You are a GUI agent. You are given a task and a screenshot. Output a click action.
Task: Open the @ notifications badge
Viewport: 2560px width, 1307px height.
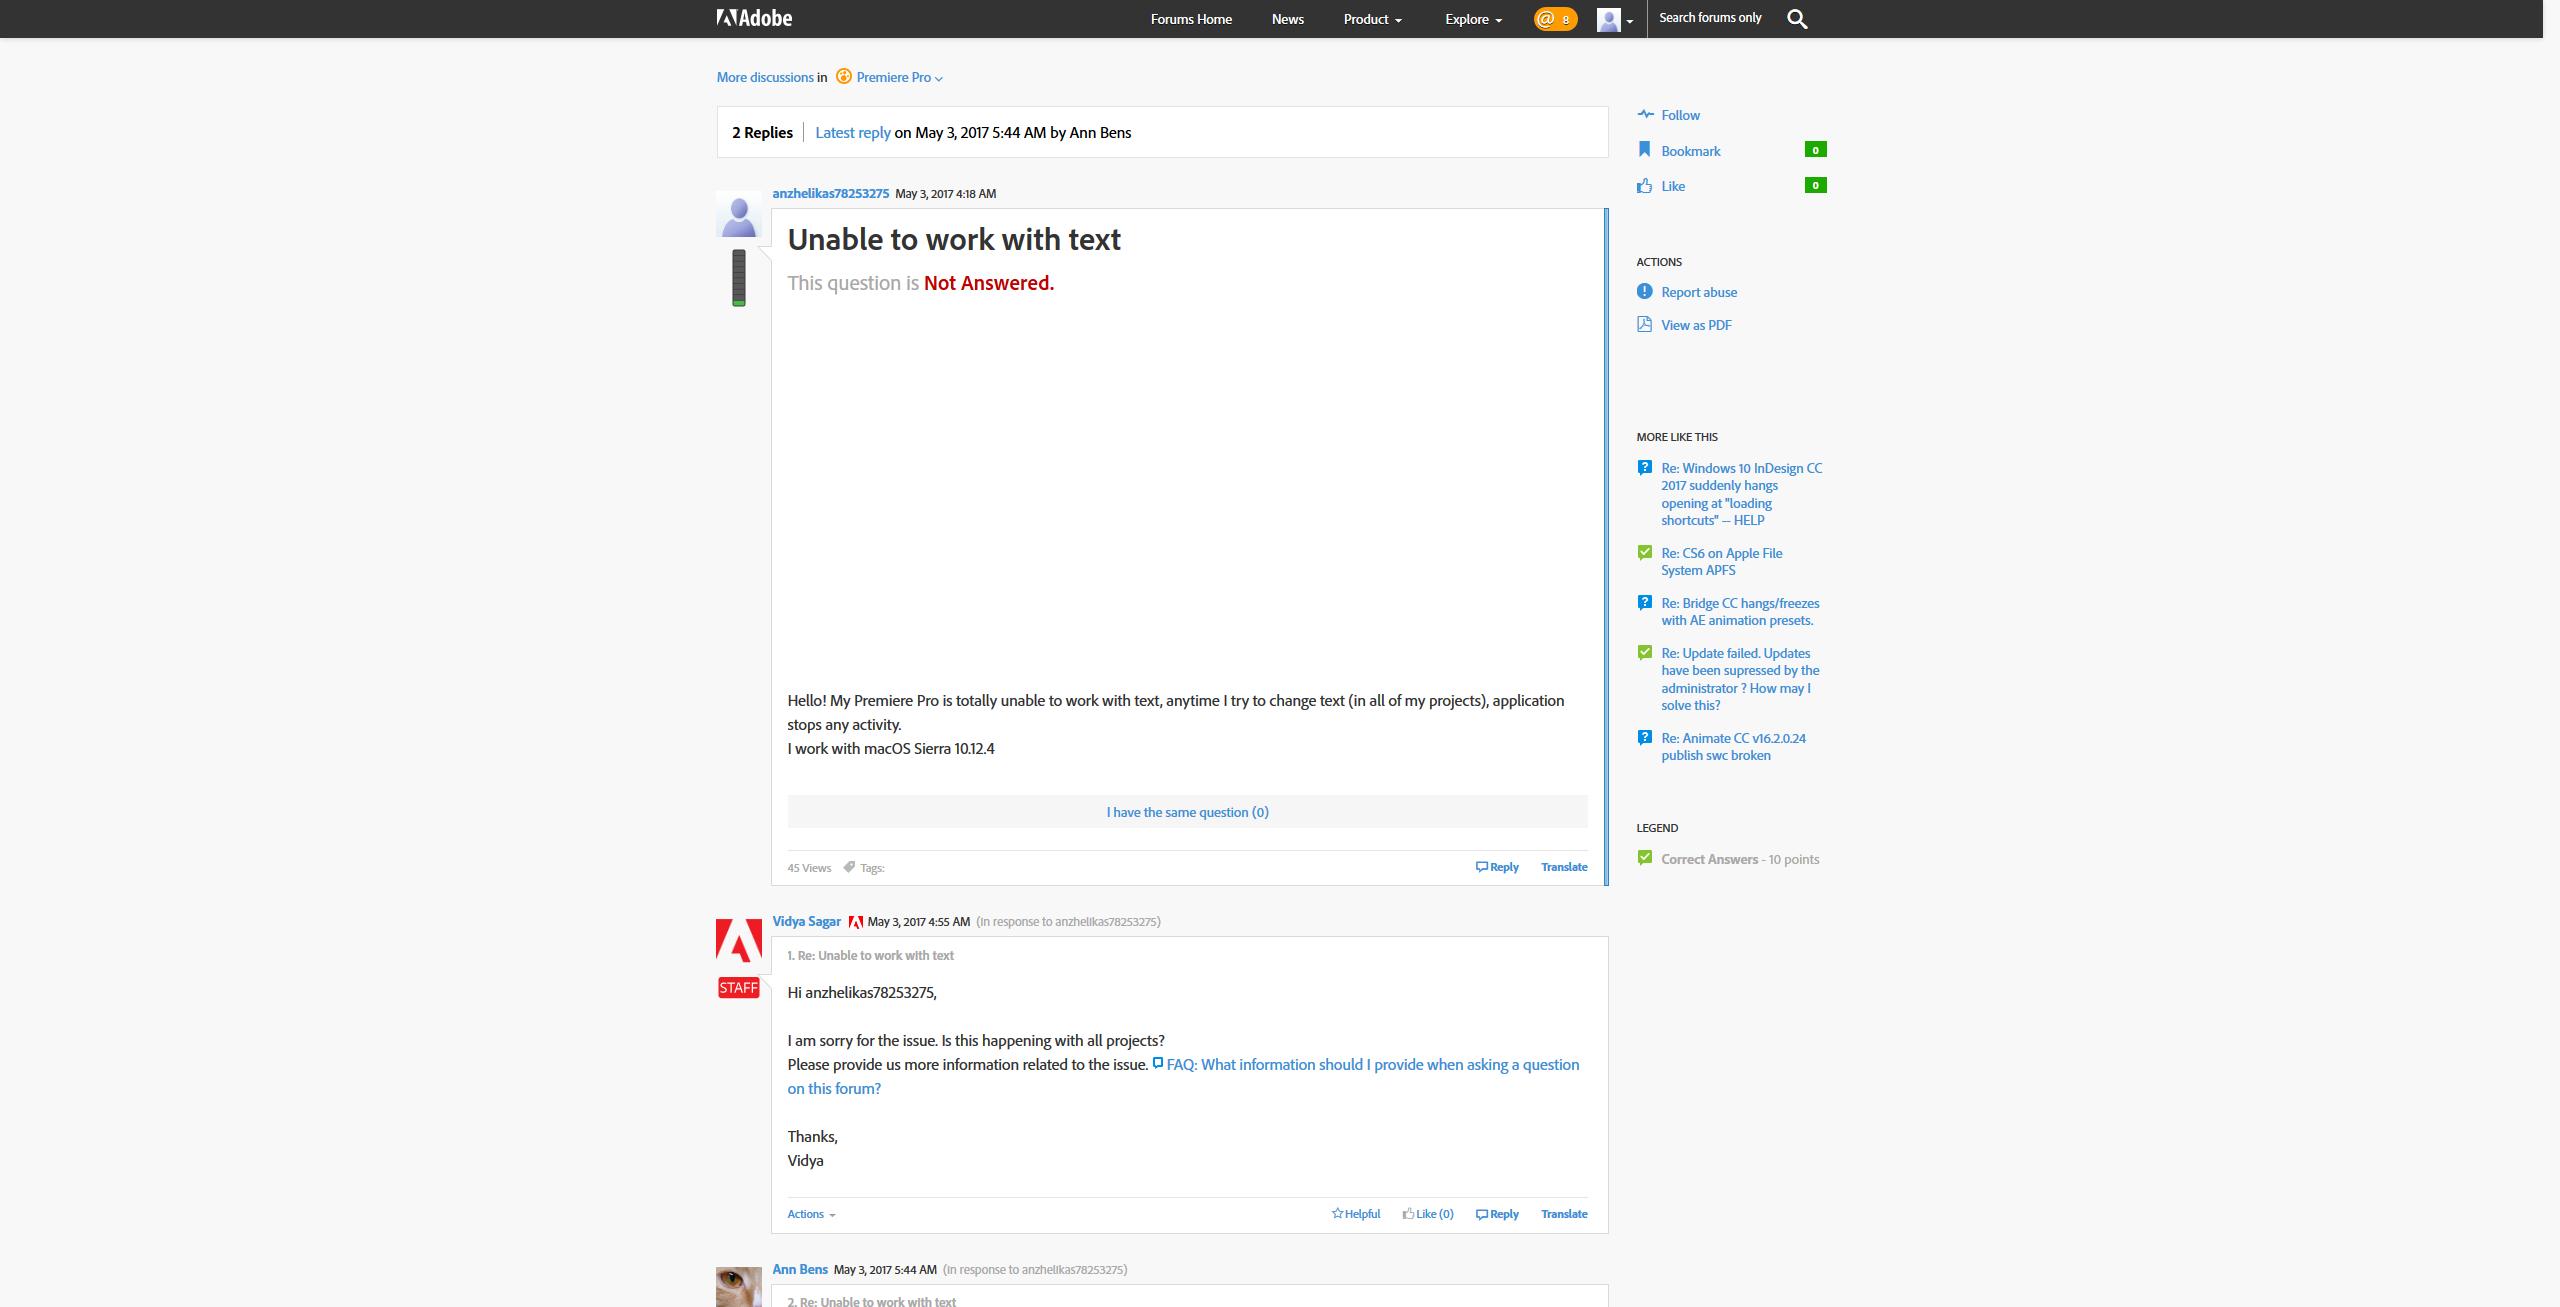click(x=1554, y=19)
